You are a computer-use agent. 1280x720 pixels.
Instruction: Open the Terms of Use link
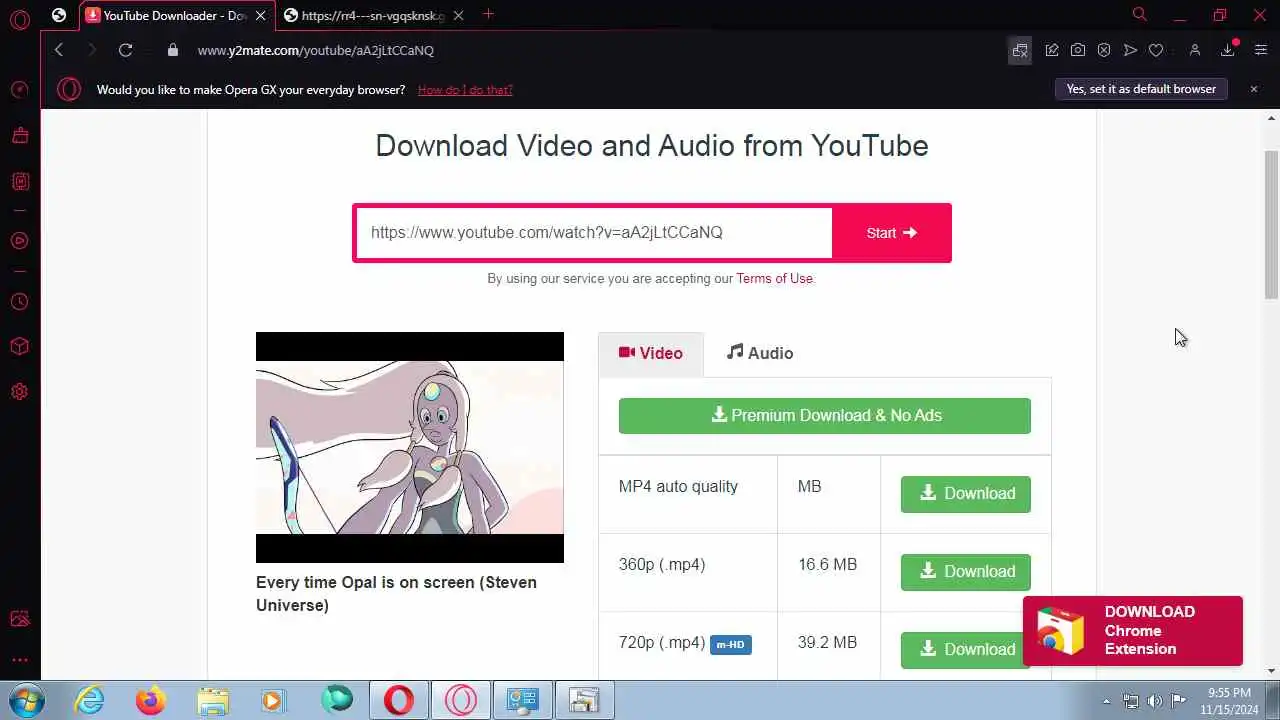pos(775,278)
